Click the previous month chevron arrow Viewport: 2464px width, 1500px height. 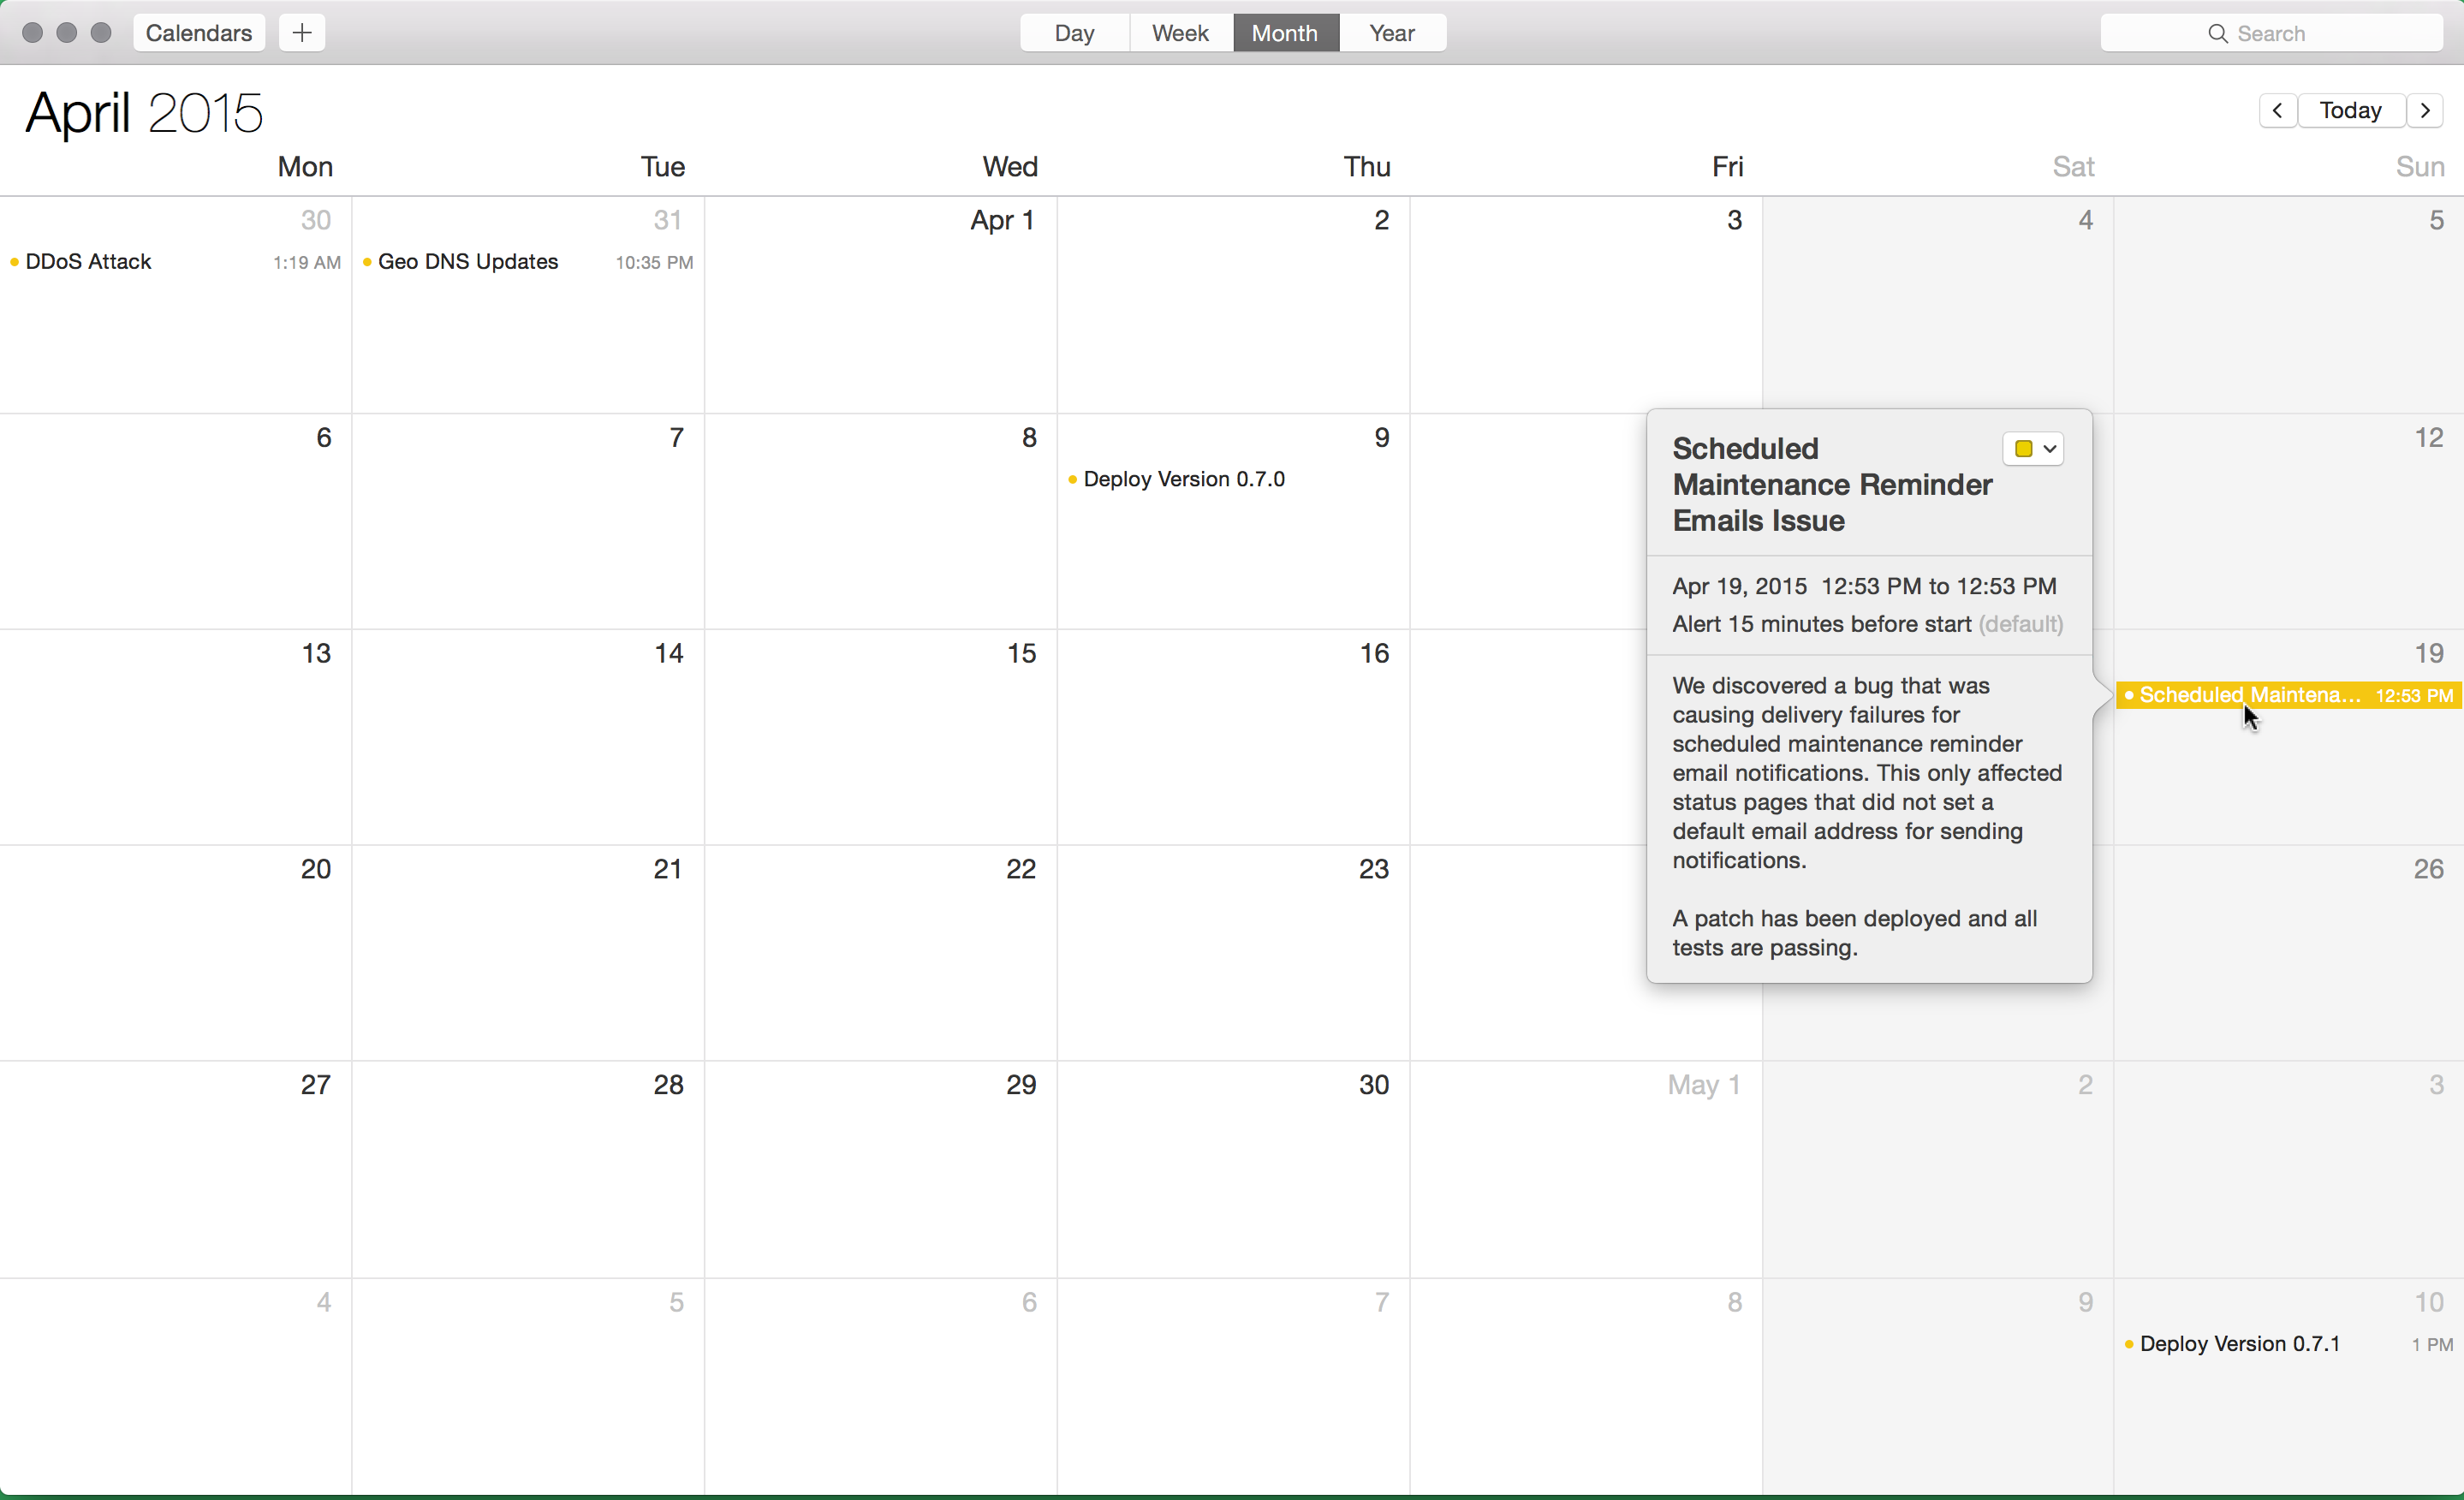click(2278, 110)
